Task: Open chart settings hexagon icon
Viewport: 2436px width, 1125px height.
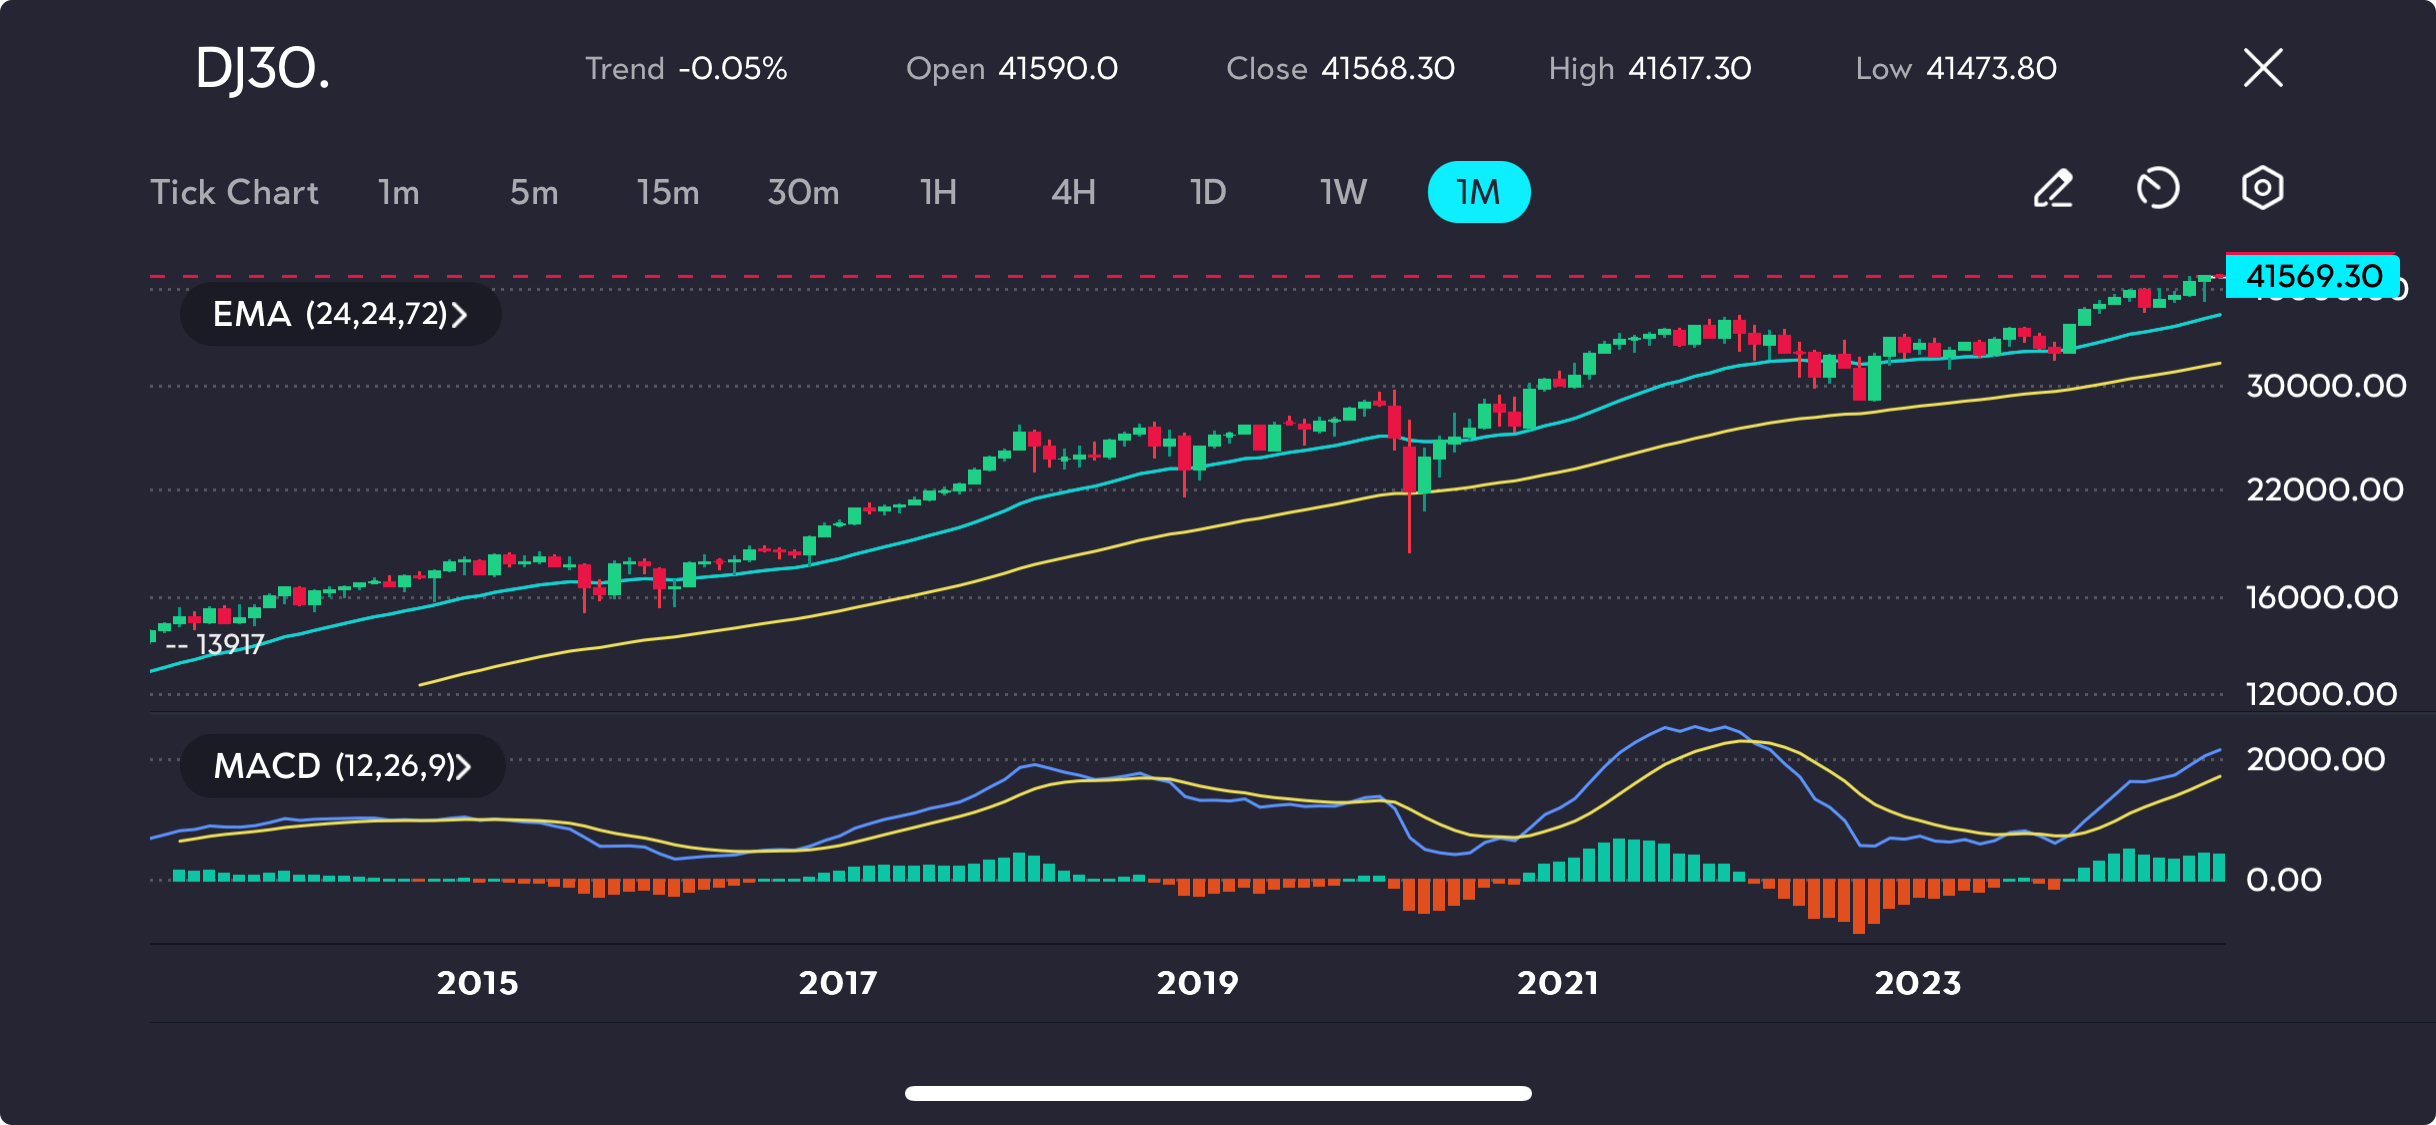Action: click(2262, 188)
